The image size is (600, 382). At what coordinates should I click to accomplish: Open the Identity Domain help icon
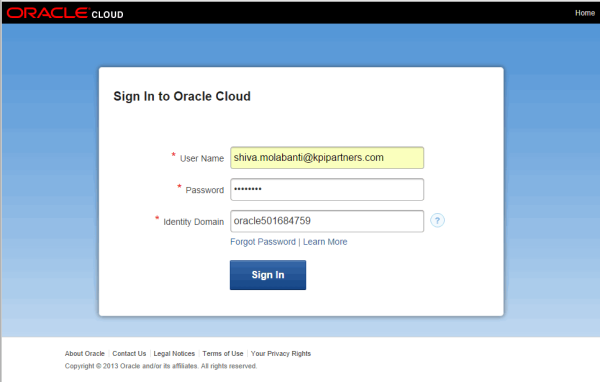pyautogui.click(x=437, y=220)
